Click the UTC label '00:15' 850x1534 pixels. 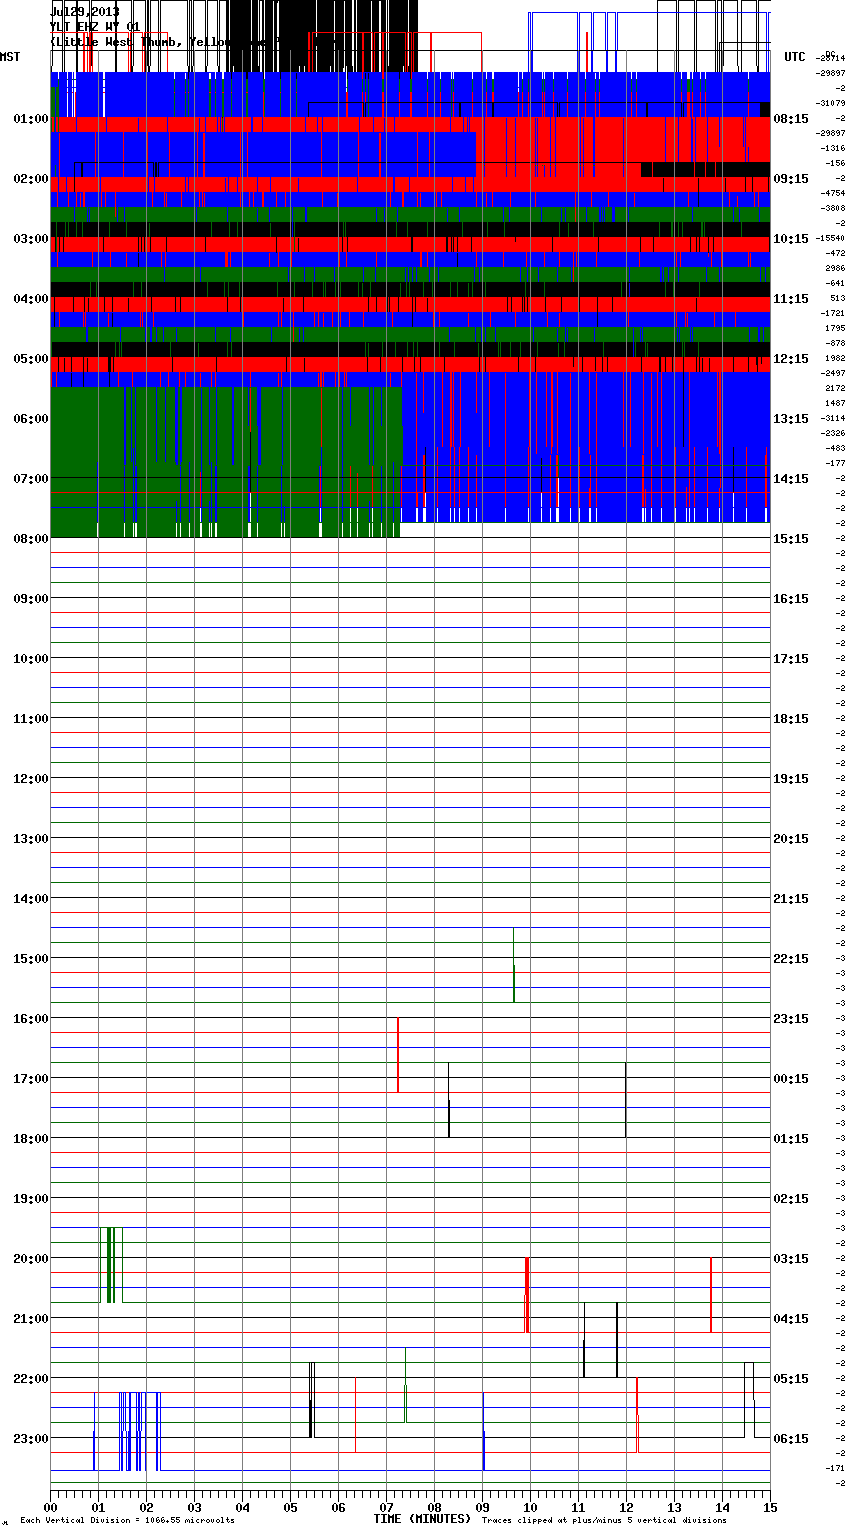tap(791, 1079)
